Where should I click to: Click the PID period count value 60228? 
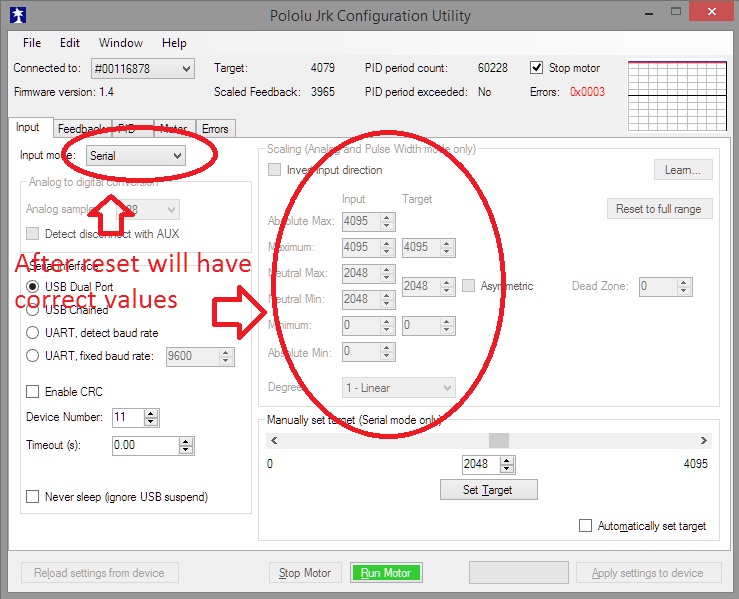pos(493,68)
